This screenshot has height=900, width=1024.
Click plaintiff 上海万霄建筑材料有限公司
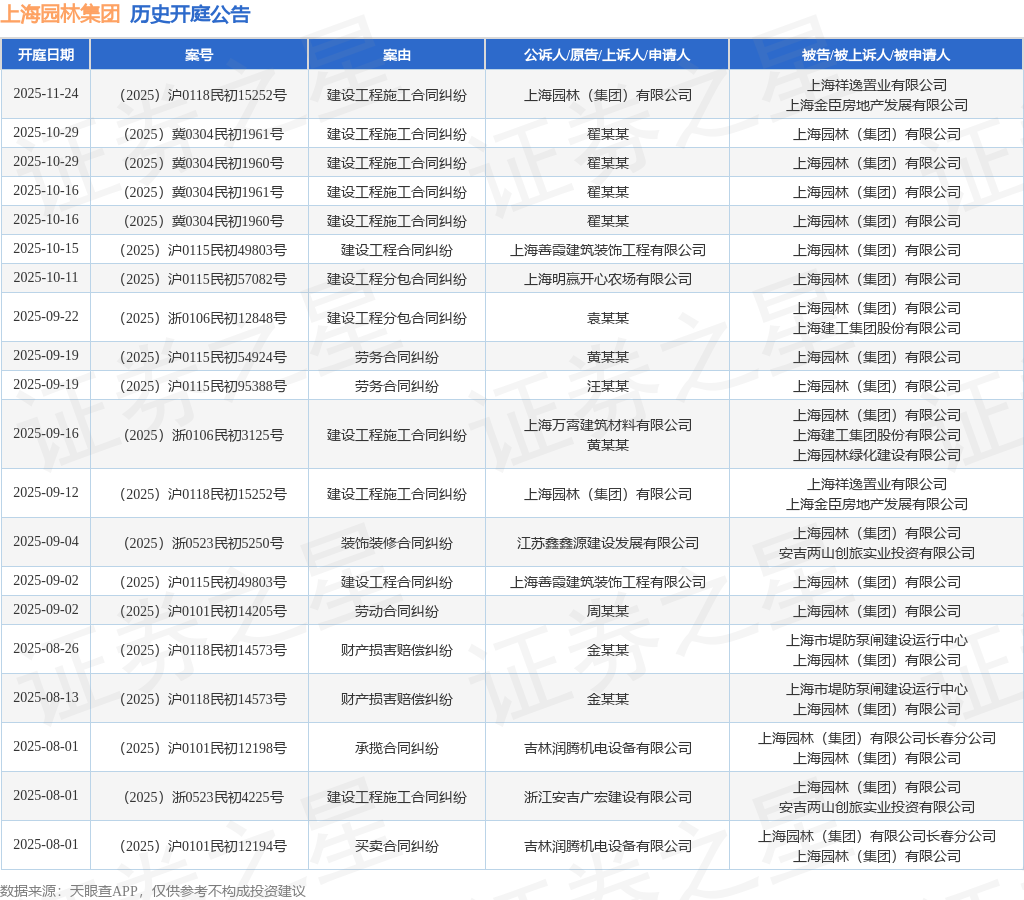[607, 425]
